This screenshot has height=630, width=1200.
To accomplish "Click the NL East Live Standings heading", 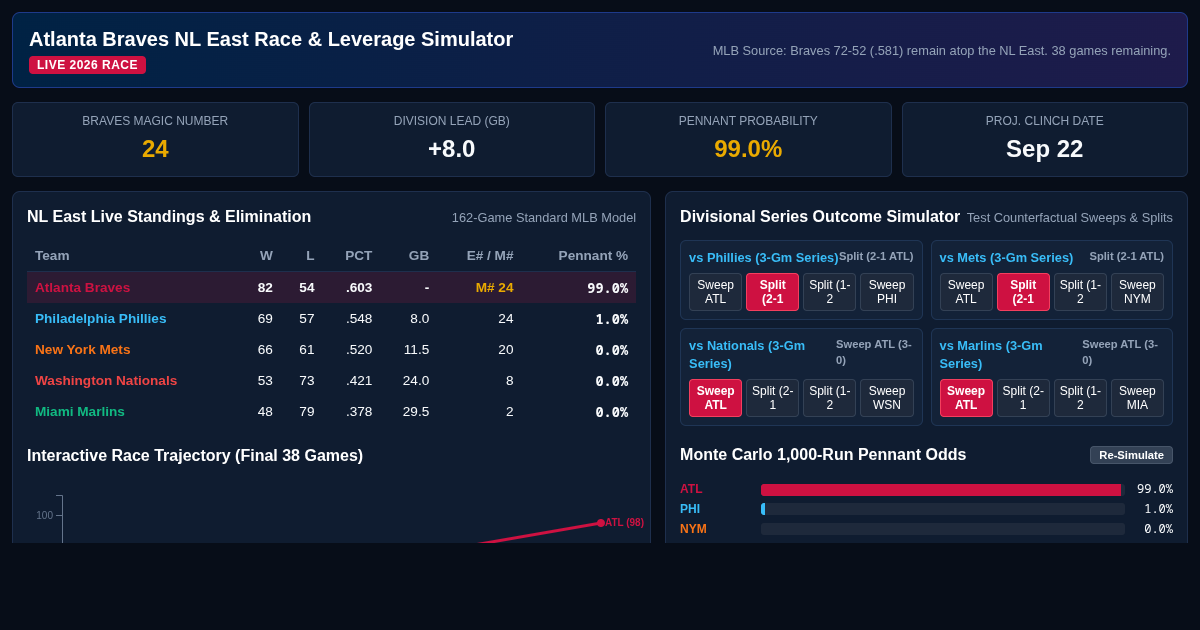I will (169, 217).
